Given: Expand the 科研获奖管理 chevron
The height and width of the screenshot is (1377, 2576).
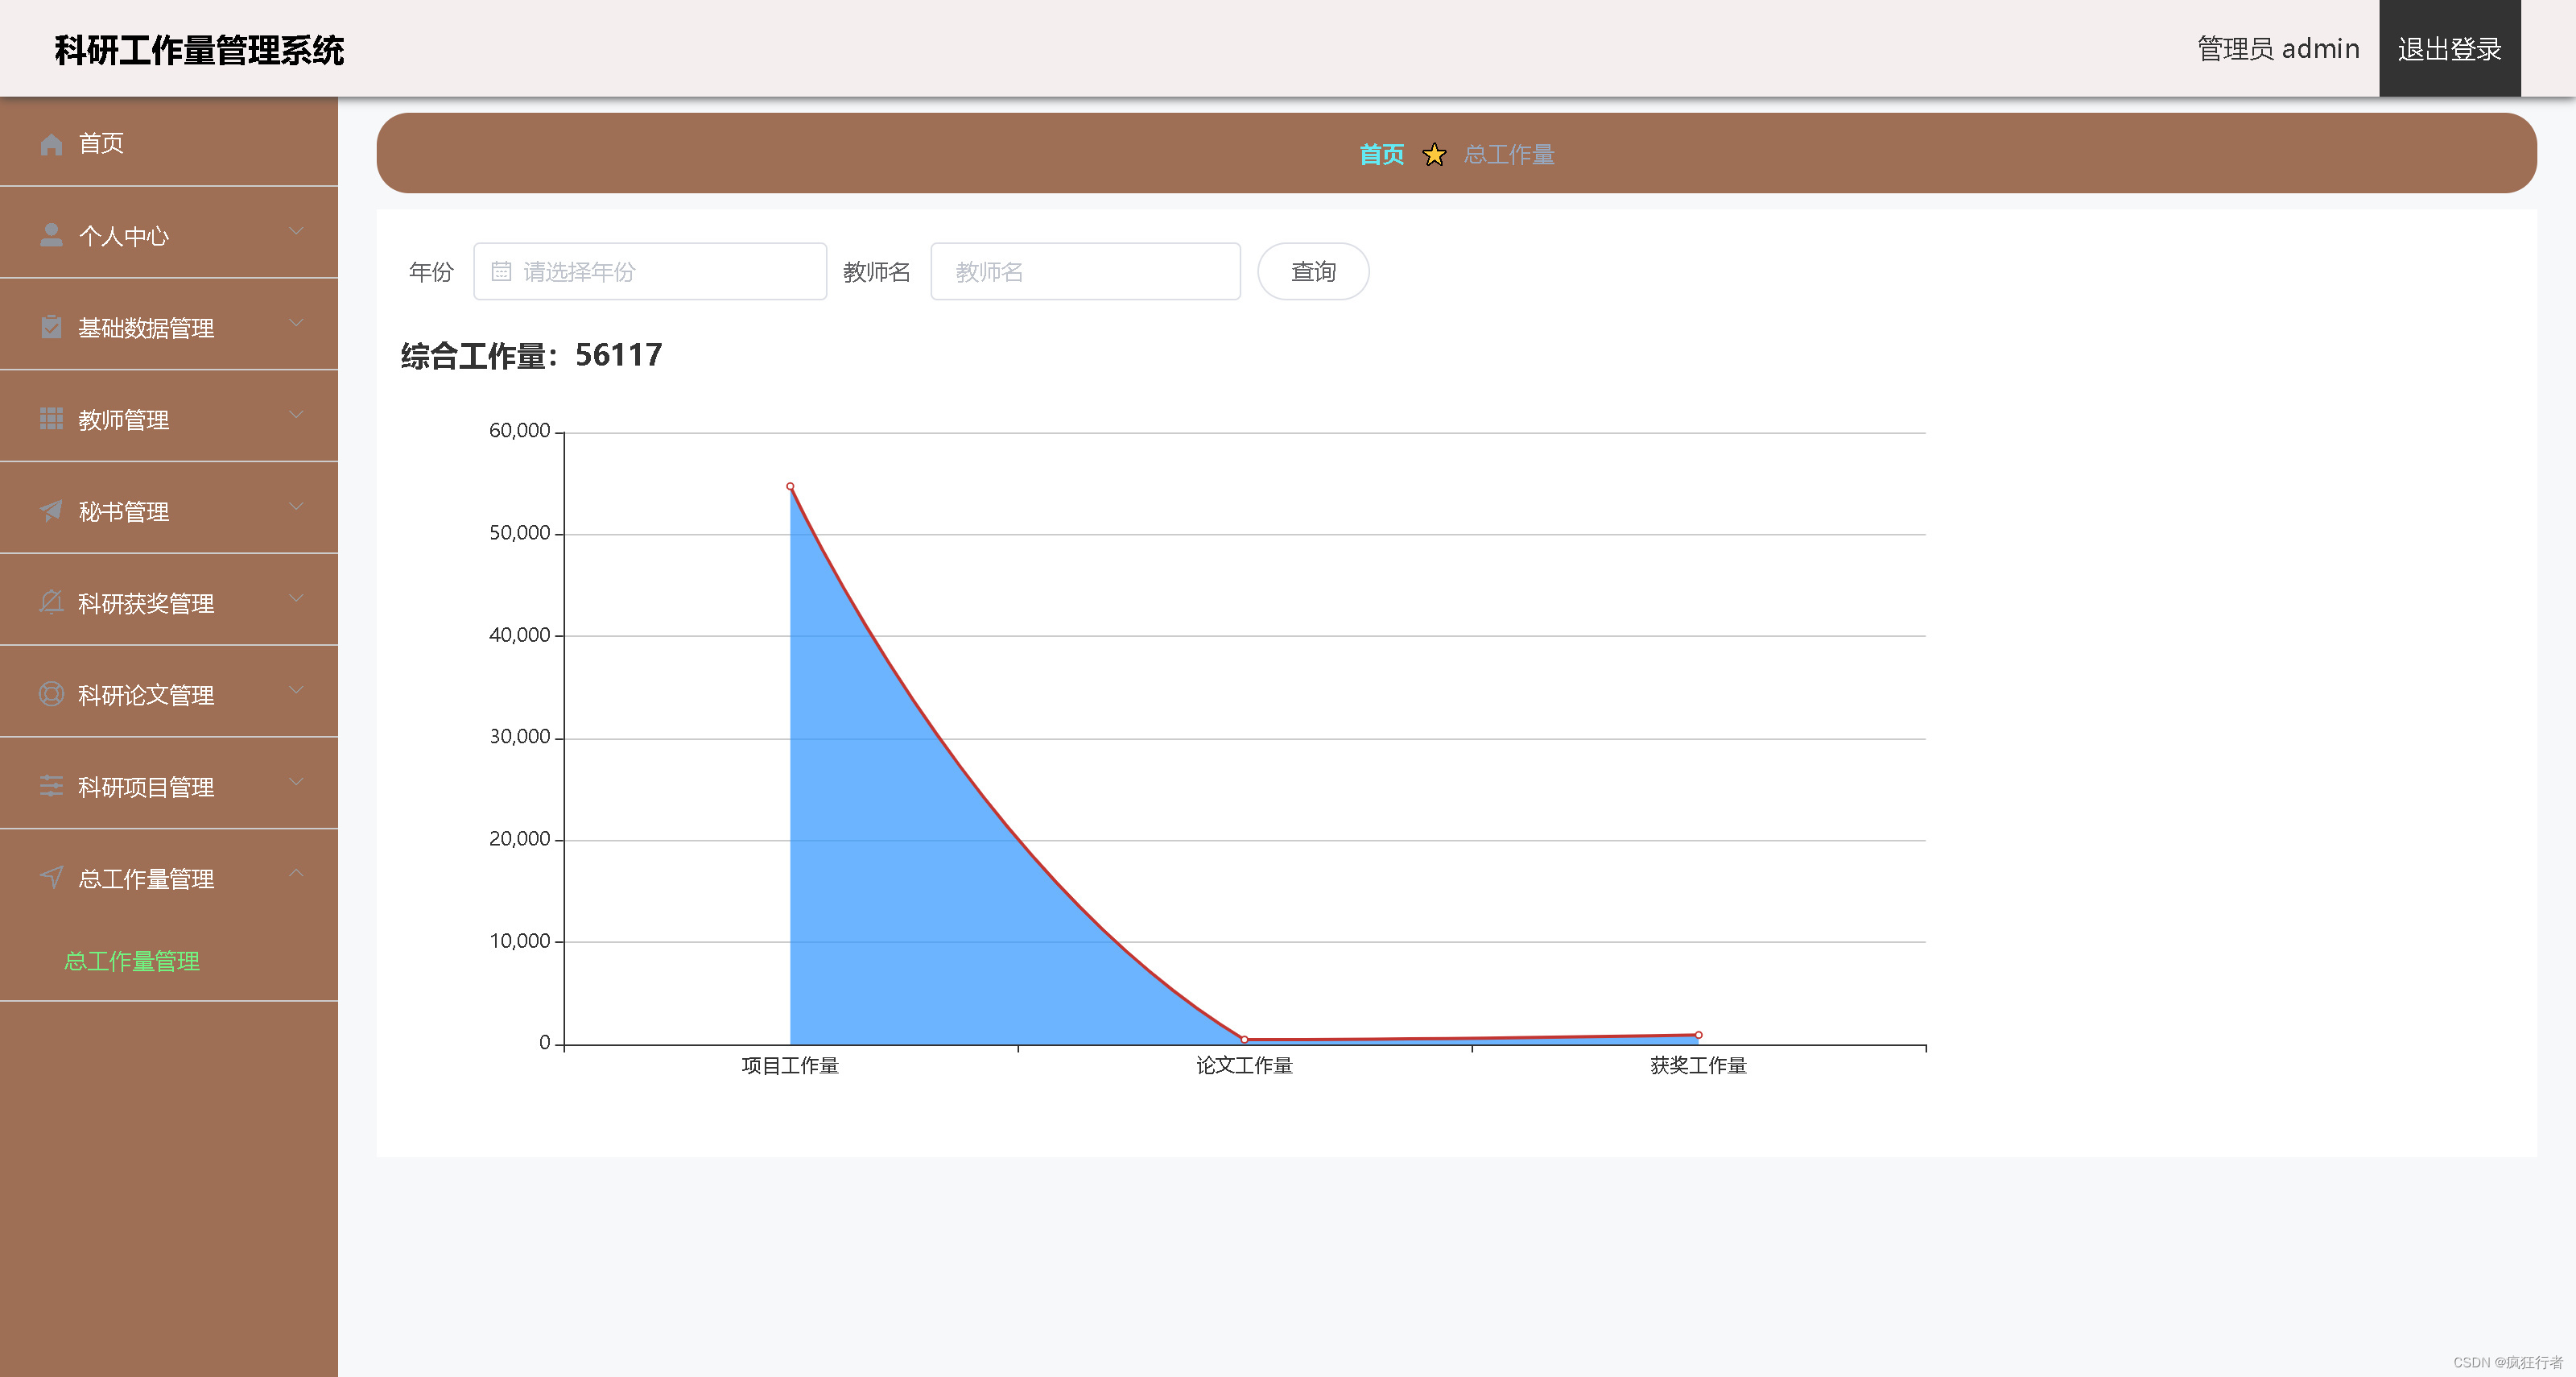Looking at the screenshot, I should 296,598.
